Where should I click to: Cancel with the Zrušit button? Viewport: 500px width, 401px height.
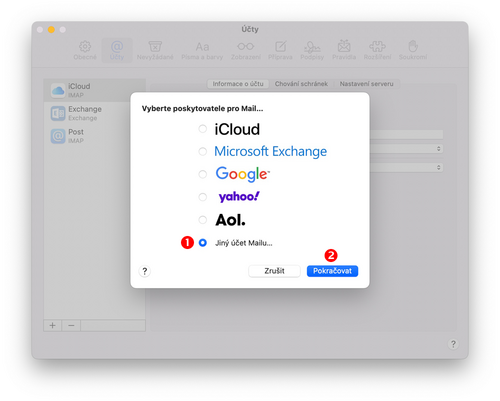274,271
